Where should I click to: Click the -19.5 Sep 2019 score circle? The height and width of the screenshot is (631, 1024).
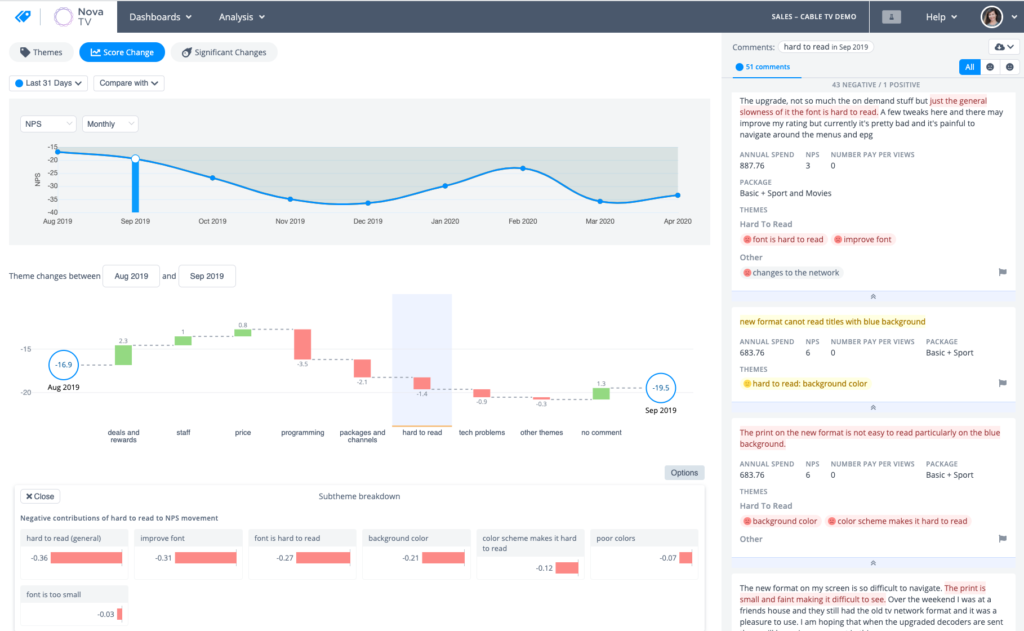661,388
